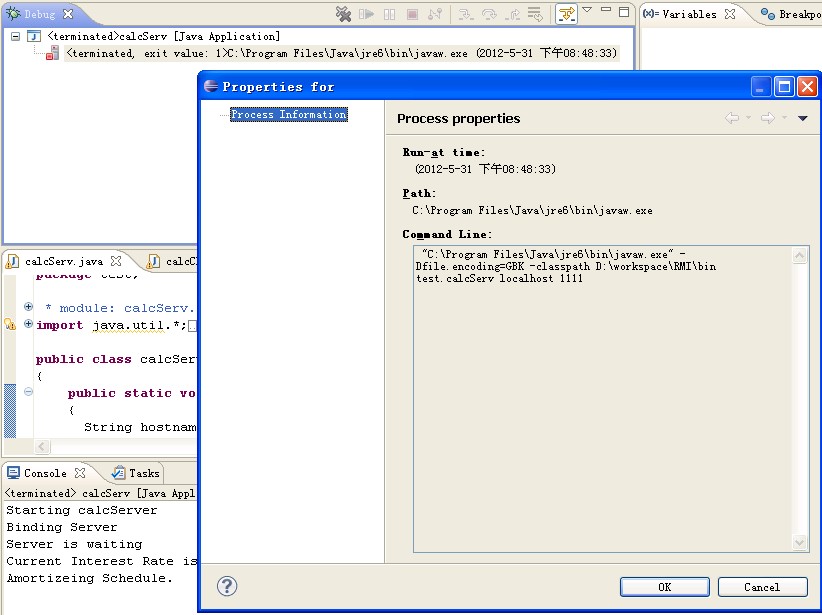822x615 pixels.
Task: Click Command Line scrollbar down arrow
Action: pyautogui.click(x=799, y=543)
